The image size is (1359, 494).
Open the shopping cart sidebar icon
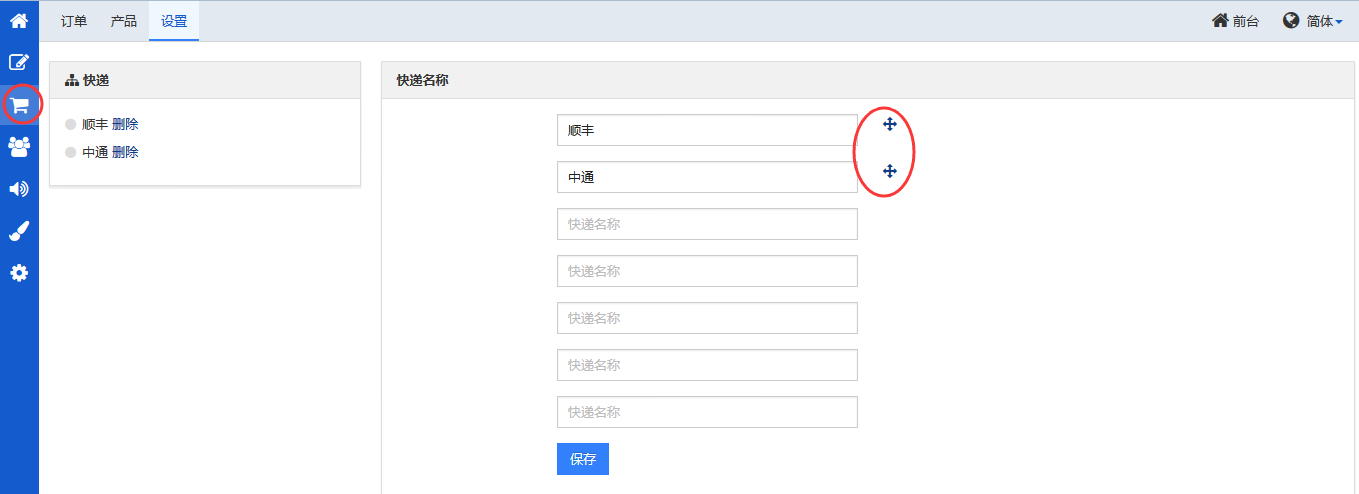[19, 105]
